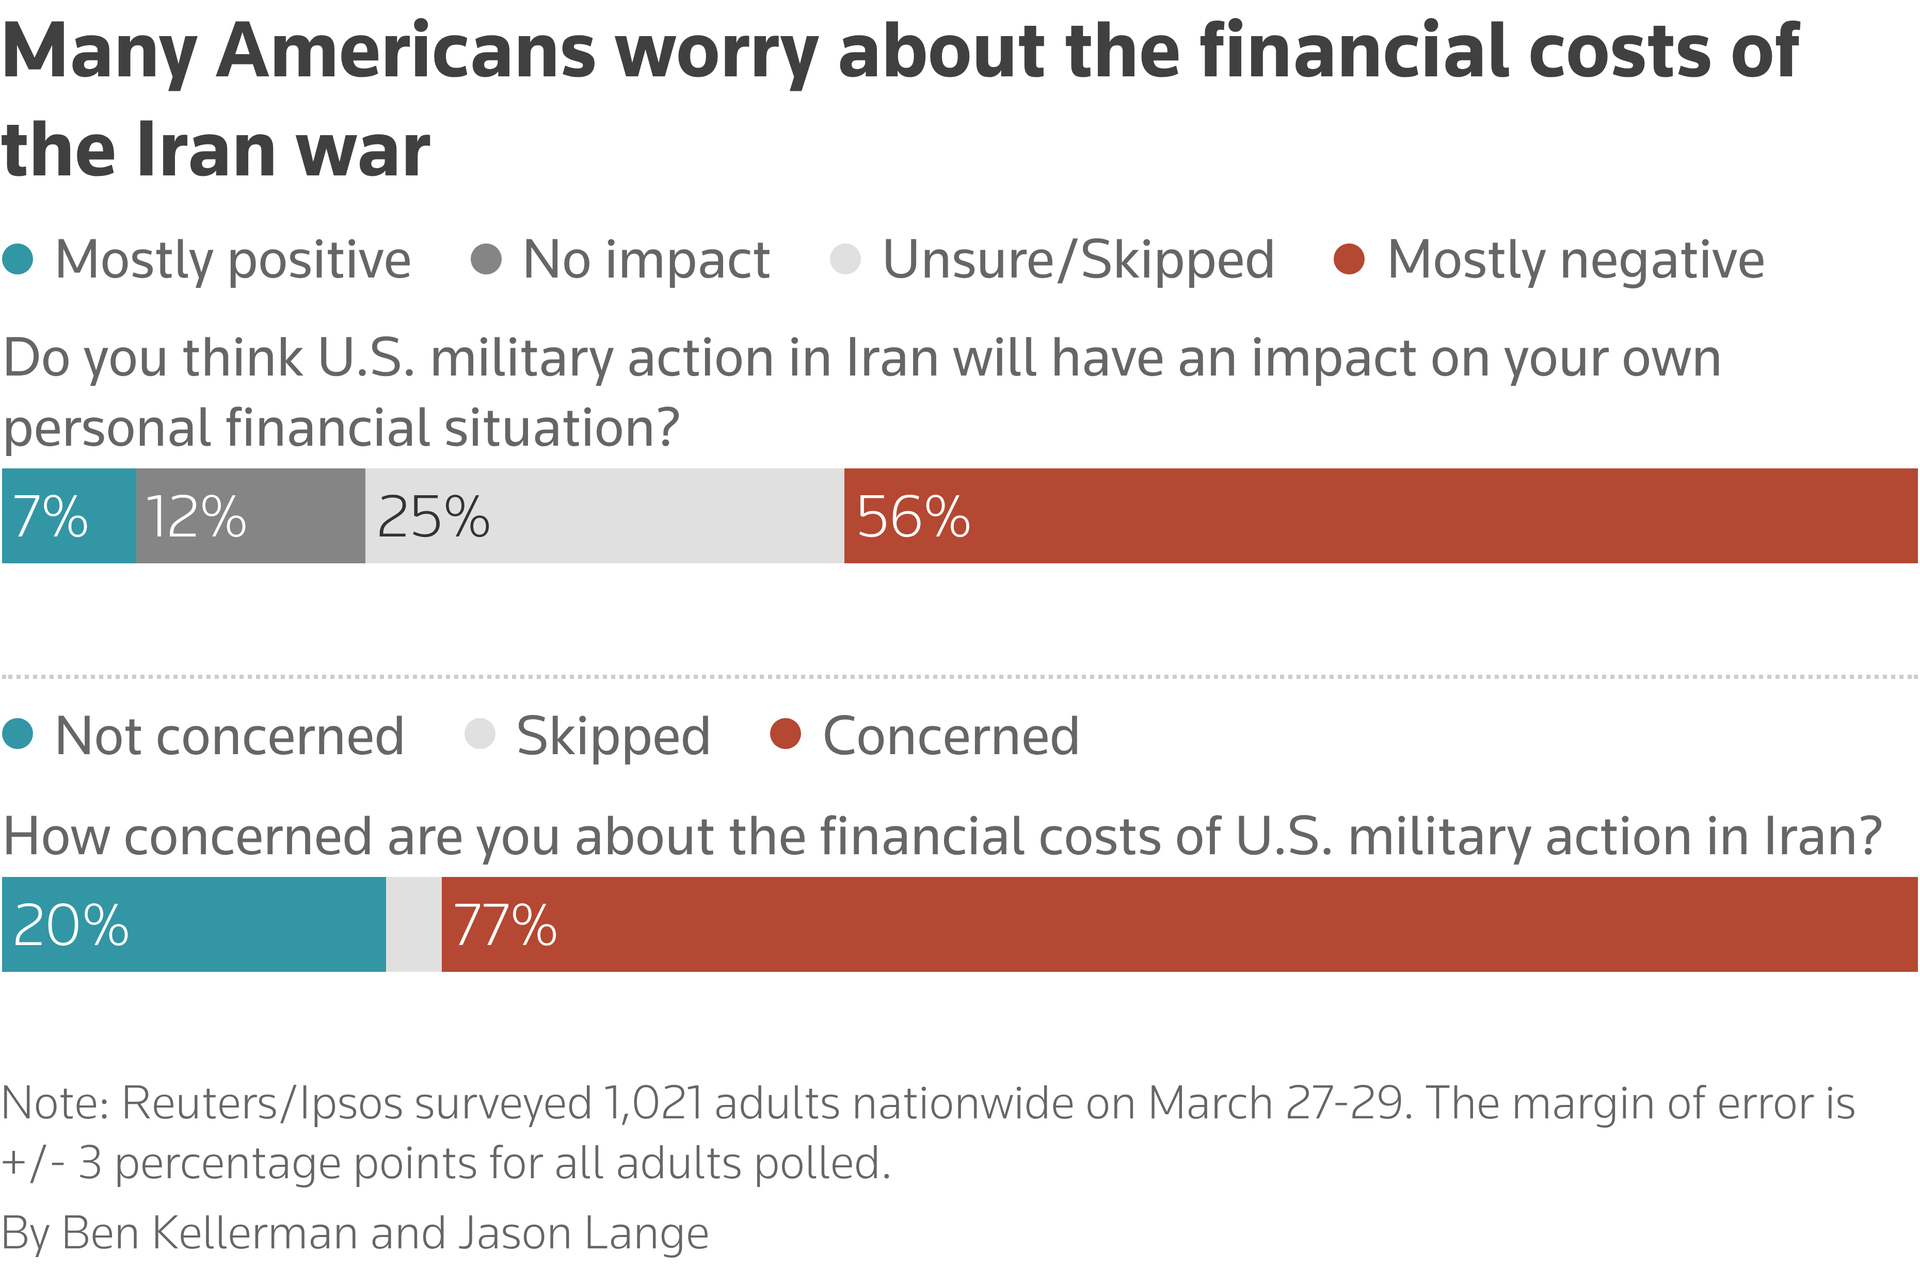Click the unlabeled Skipped segment in lower bar
Image resolution: width=1920 pixels, height=1269 pixels.
[413, 925]
